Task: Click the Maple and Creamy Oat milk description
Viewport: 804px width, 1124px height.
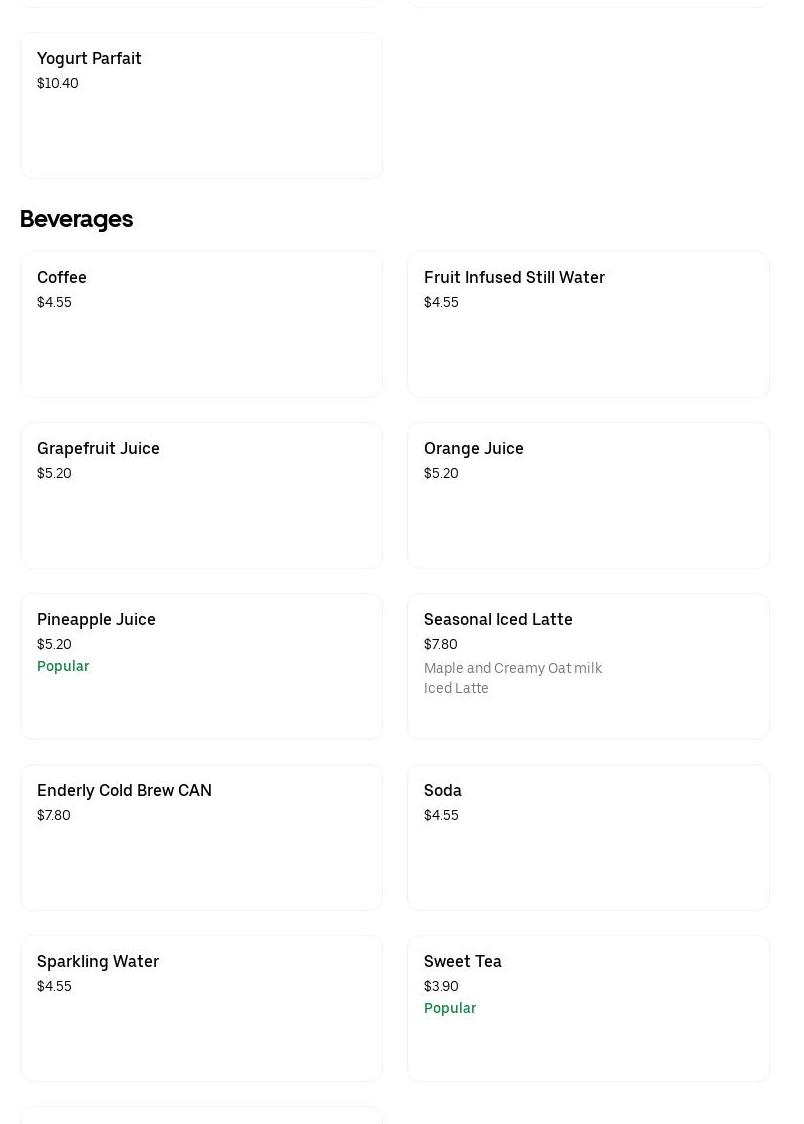Action: [513, 678]
